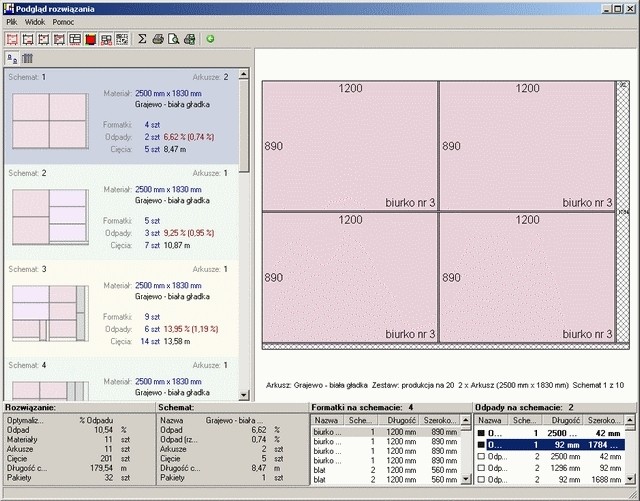The image size is (640, 501).
Task: Click Schemat 2 Odpady 9,25 % text
Action: pyautogui.click(x=160, y=233)
